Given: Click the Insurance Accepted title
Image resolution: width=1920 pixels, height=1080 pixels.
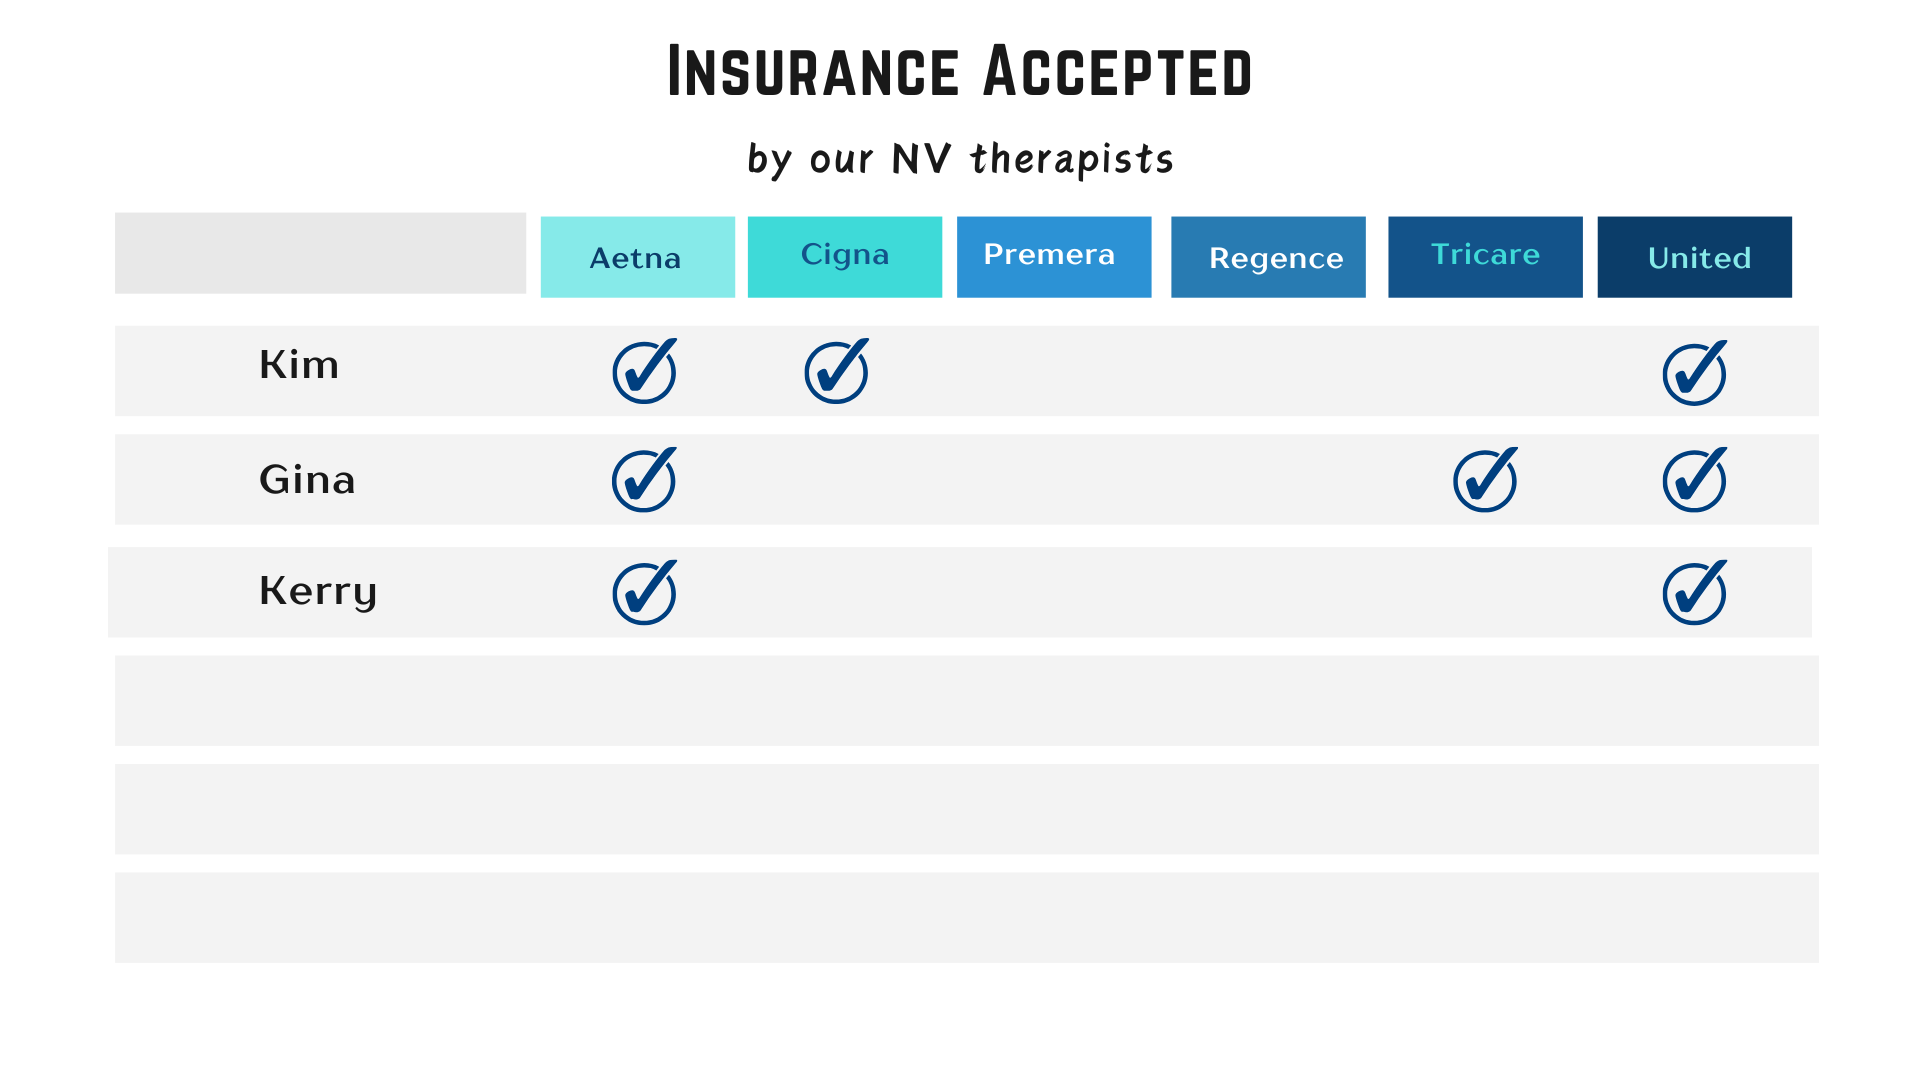Looking at the screenshot, I should point(960,71).
